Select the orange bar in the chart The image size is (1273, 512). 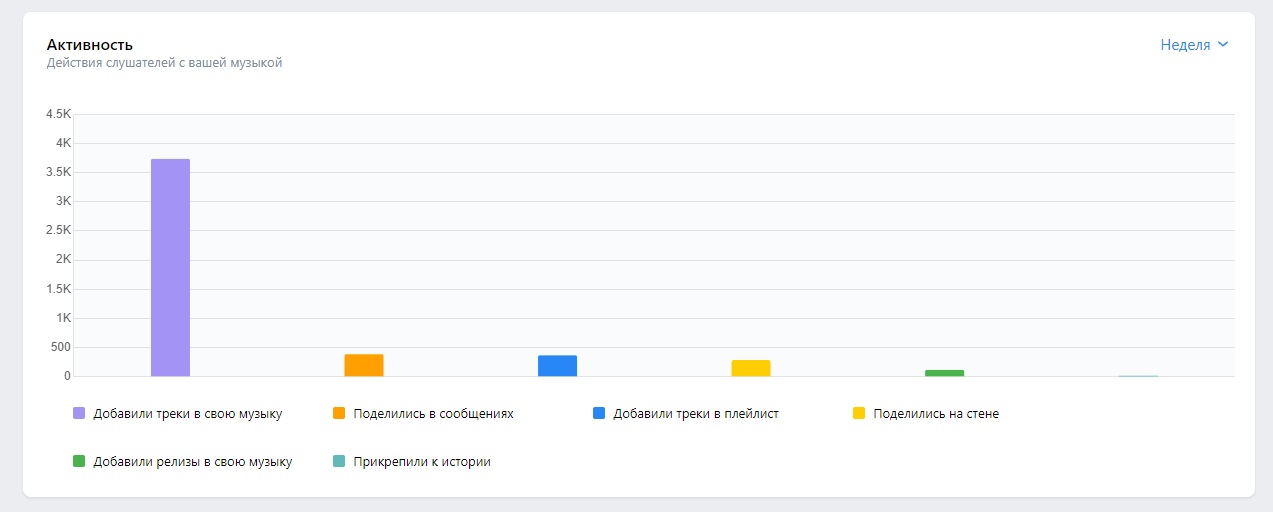pos(364,365)
